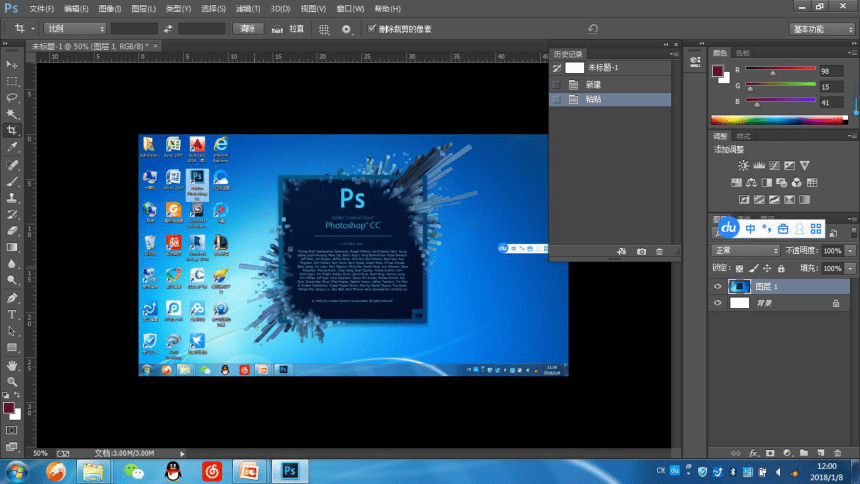This screenshot has width=860, height=484.
Task: Toggle lock position
Action: pos(767,268)
